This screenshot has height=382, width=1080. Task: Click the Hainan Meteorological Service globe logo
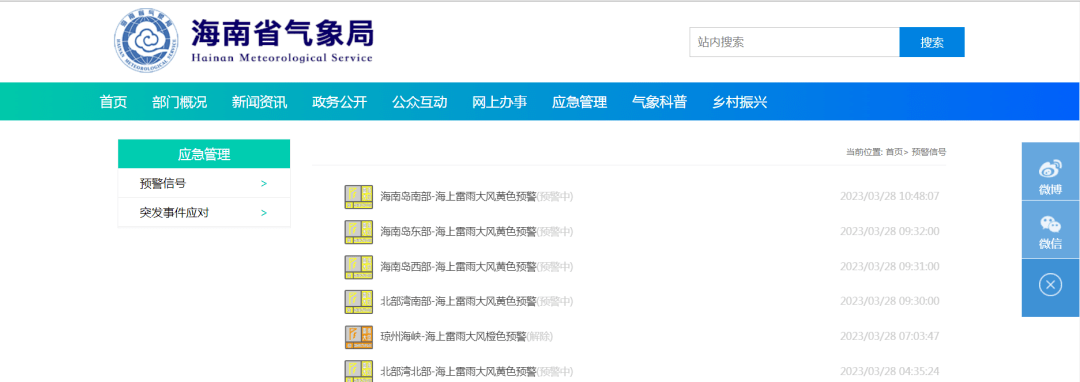click(x=146, y=41)
